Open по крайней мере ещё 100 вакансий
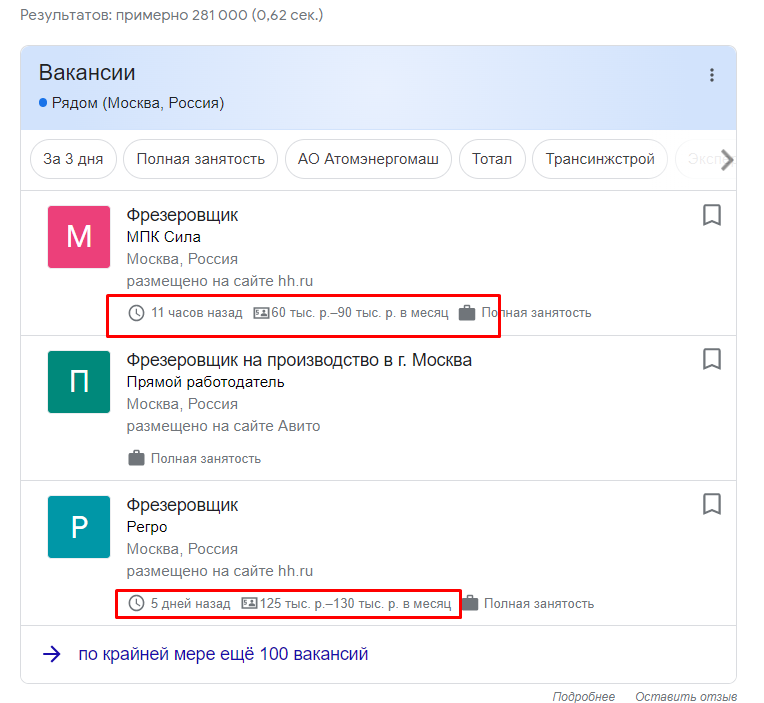The image size is (764, 703). click(223, 654)
